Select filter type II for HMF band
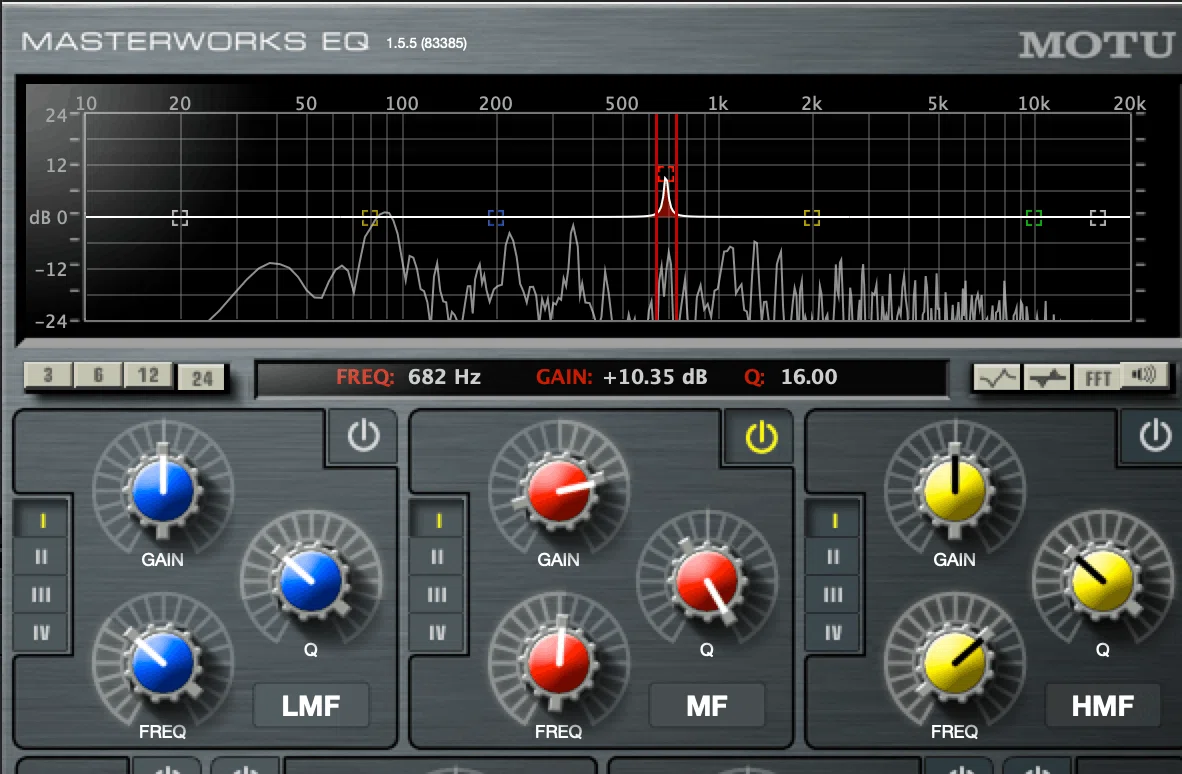Image resolution: width=1182 pixels, height=774 pixels. [834, 557]
